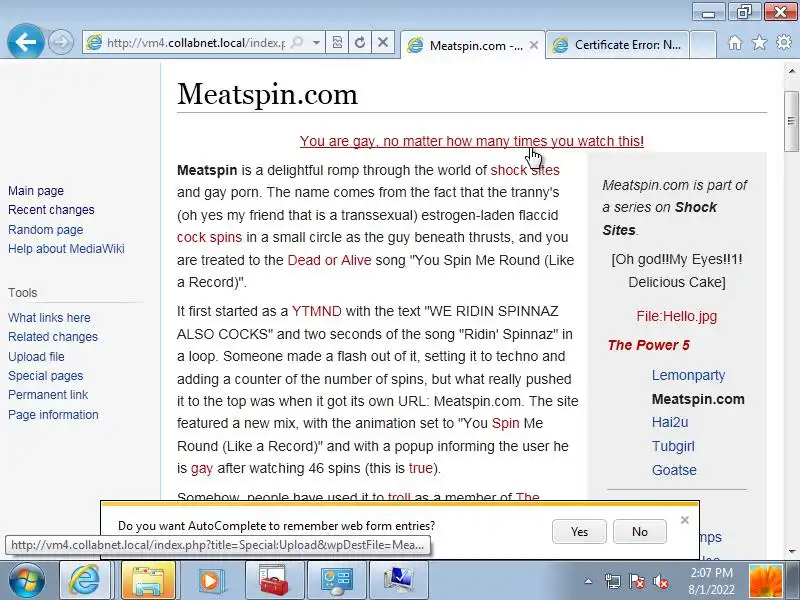Stop loading the page
This screenshot has height=600, width=800.
383,42
